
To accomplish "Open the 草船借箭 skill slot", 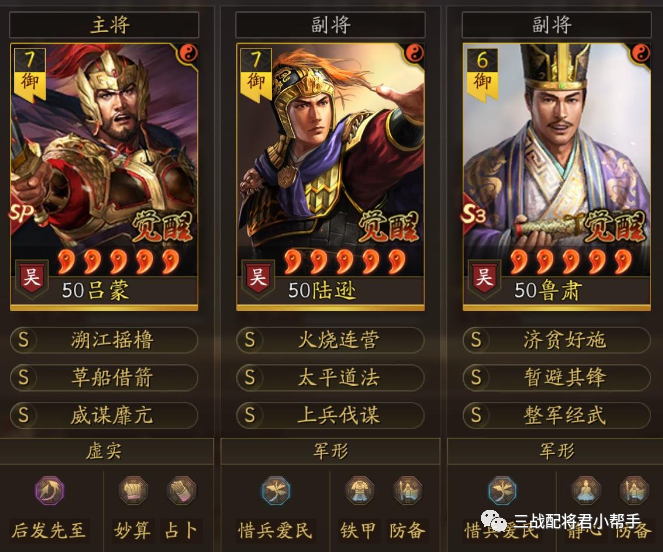I will point(104,377).
